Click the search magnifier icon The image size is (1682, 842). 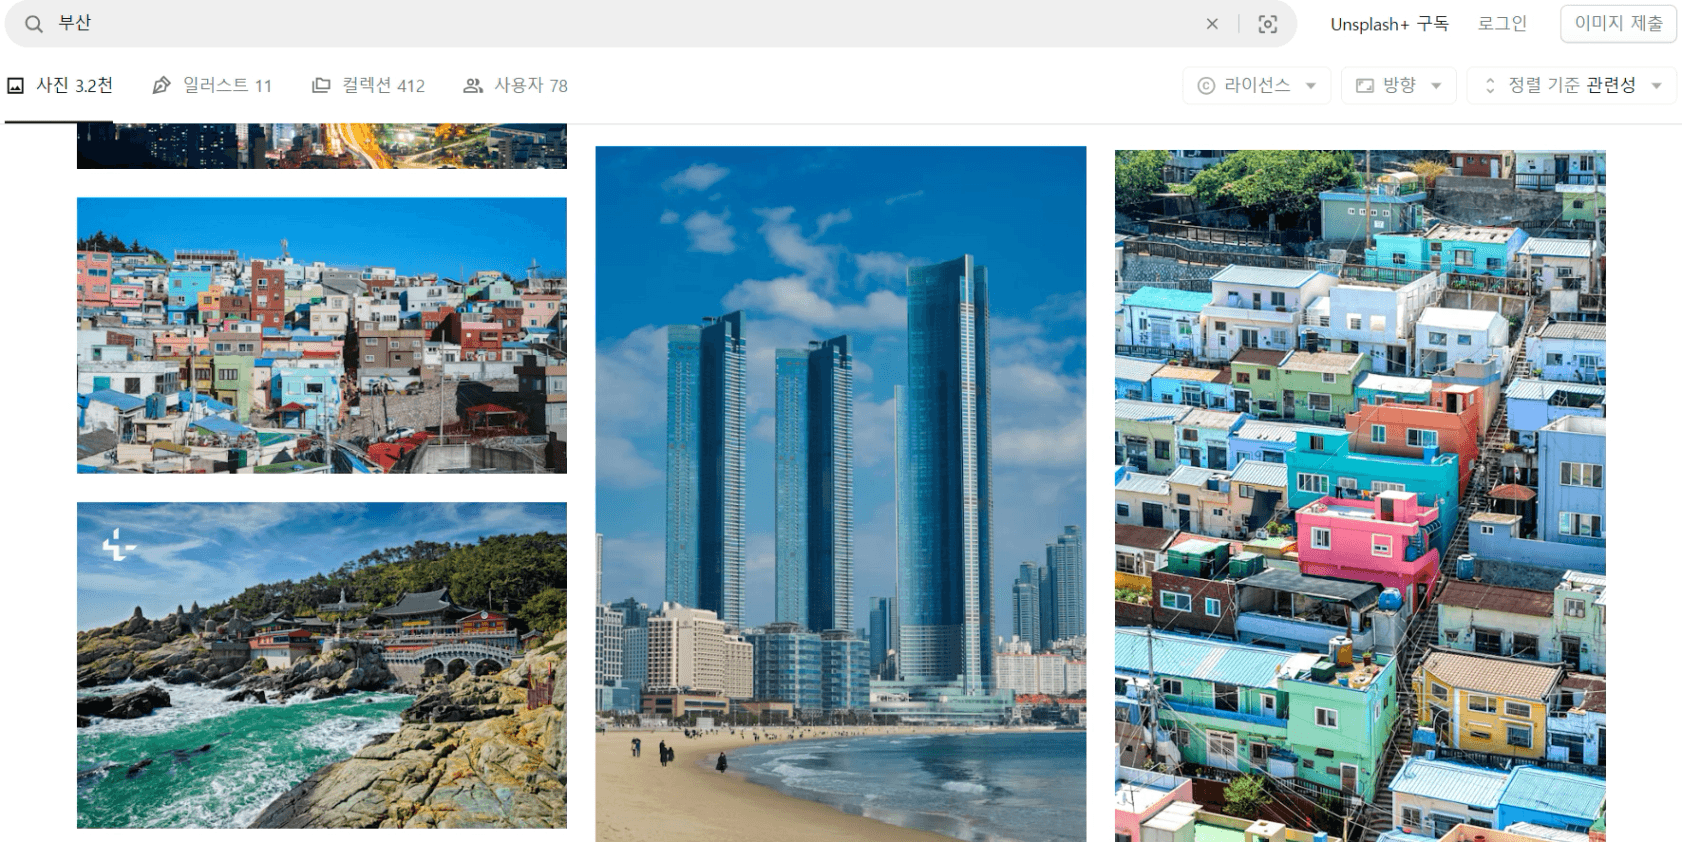tap(34, 24)
